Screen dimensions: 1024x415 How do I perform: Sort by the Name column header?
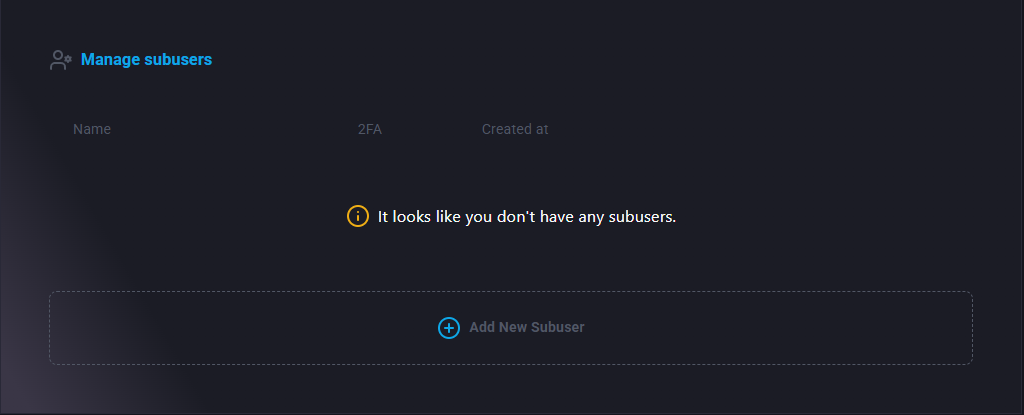click(92, 129)
